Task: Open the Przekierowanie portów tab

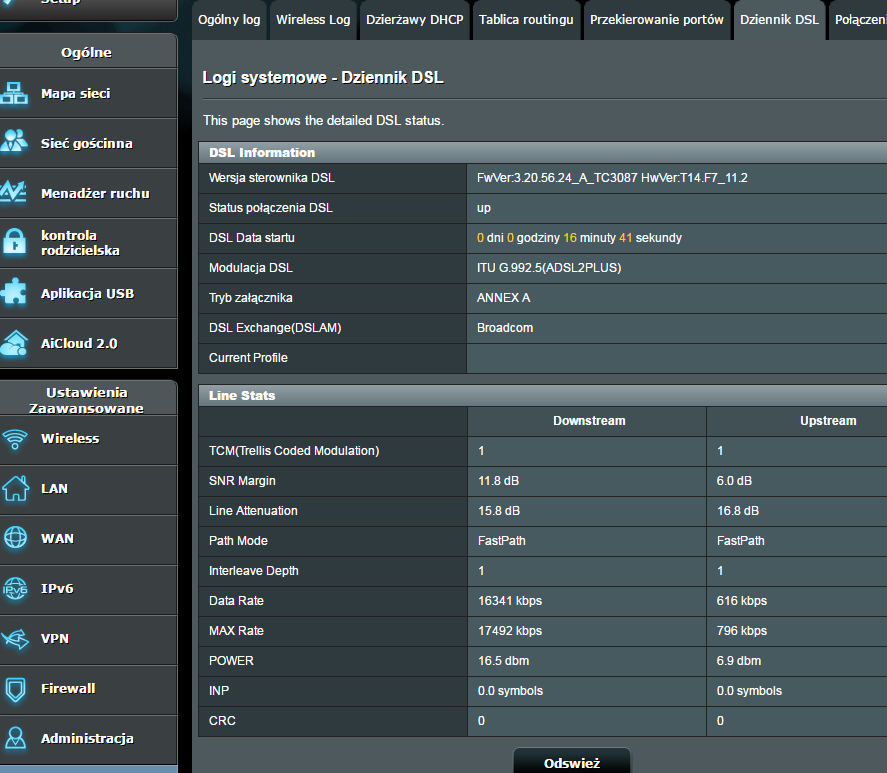Action: tap(657, 20)
